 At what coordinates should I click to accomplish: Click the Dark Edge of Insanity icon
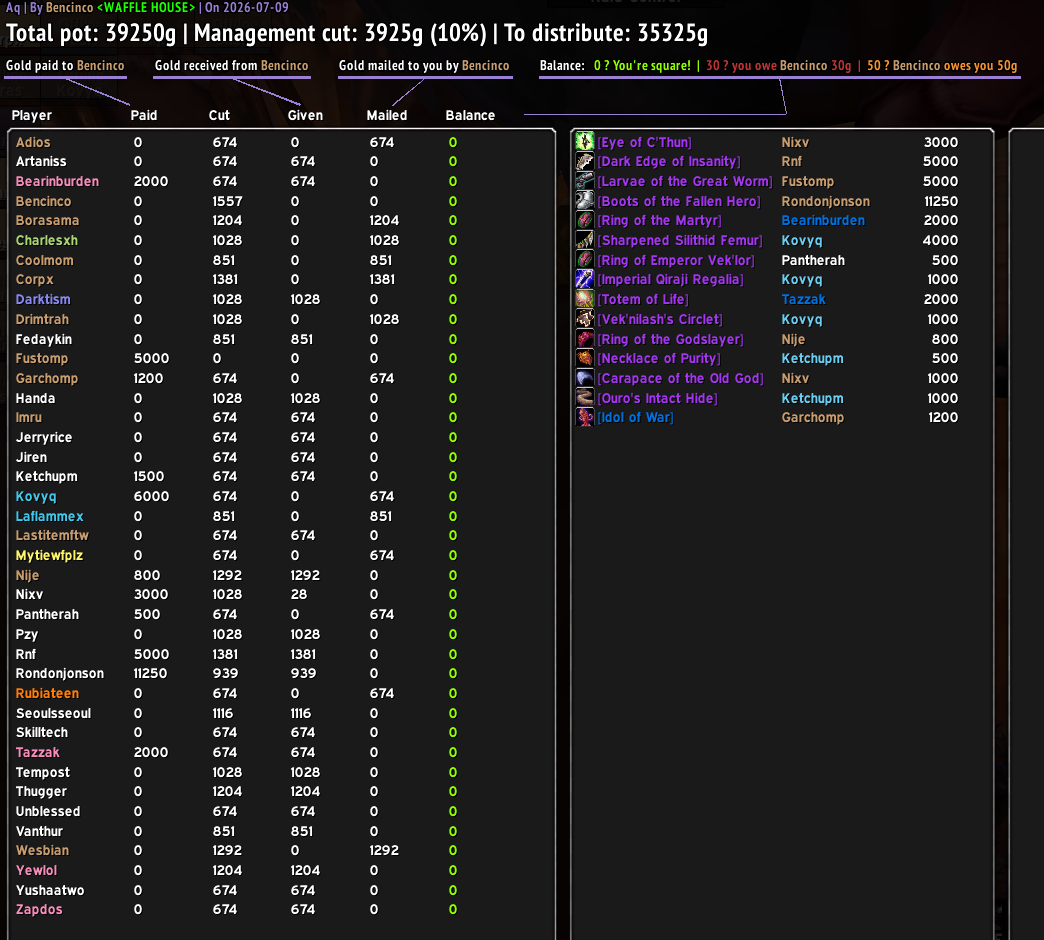coord(585,162)
